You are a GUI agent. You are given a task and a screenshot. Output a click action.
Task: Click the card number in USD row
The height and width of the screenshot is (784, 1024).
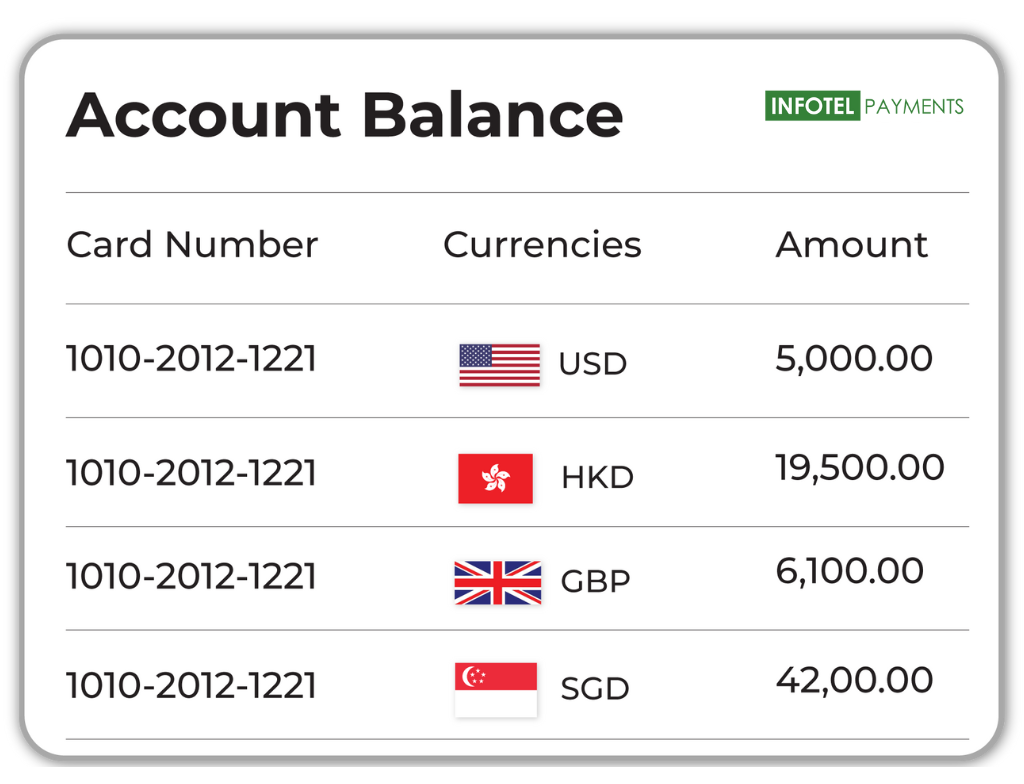point(191,358)
